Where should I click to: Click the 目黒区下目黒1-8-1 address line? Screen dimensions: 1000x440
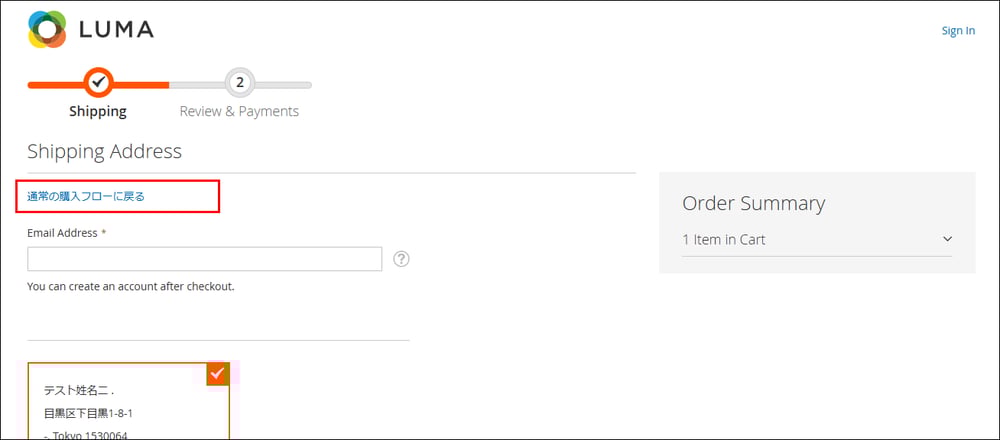coord(88,413)
